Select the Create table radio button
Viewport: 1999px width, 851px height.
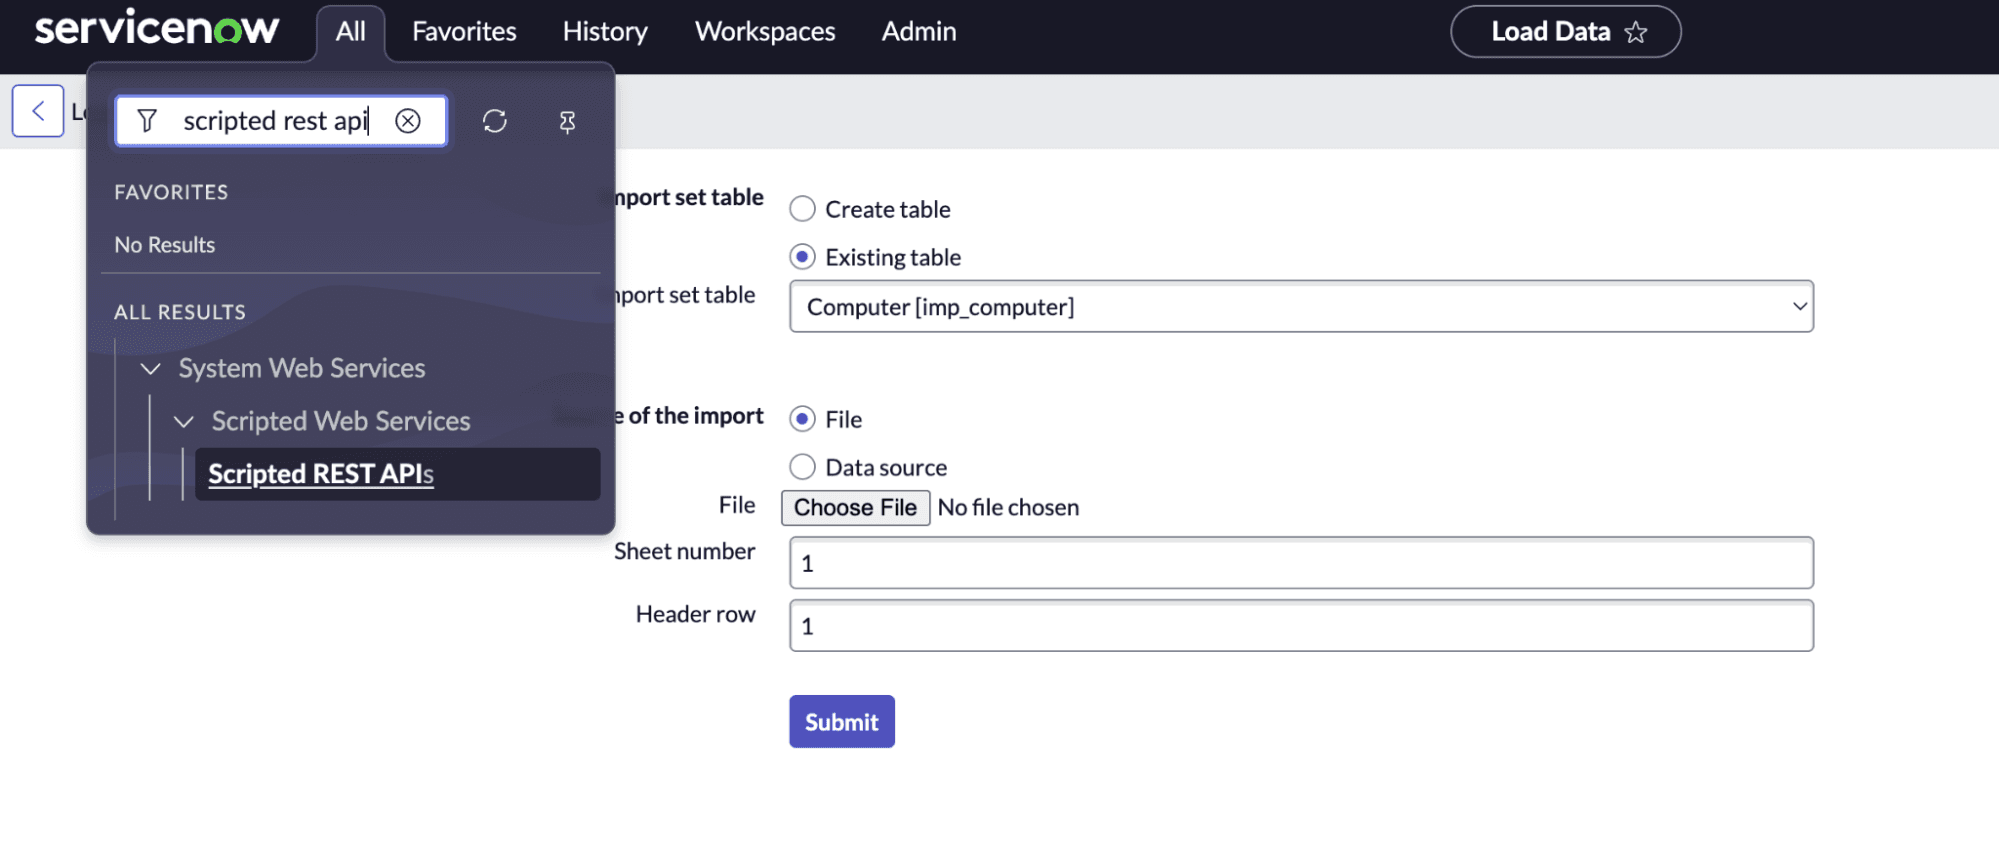click(802, 209)
